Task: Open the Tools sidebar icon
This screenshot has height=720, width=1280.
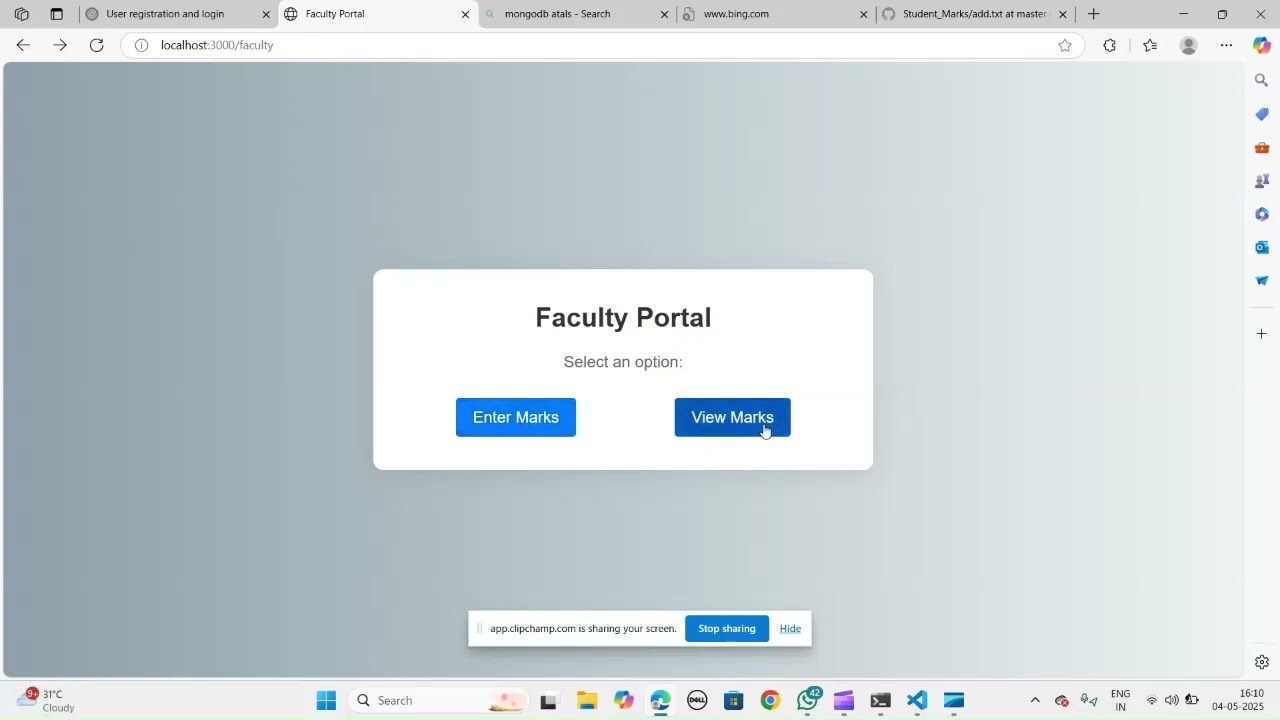Action: [x=1262, y=148]
